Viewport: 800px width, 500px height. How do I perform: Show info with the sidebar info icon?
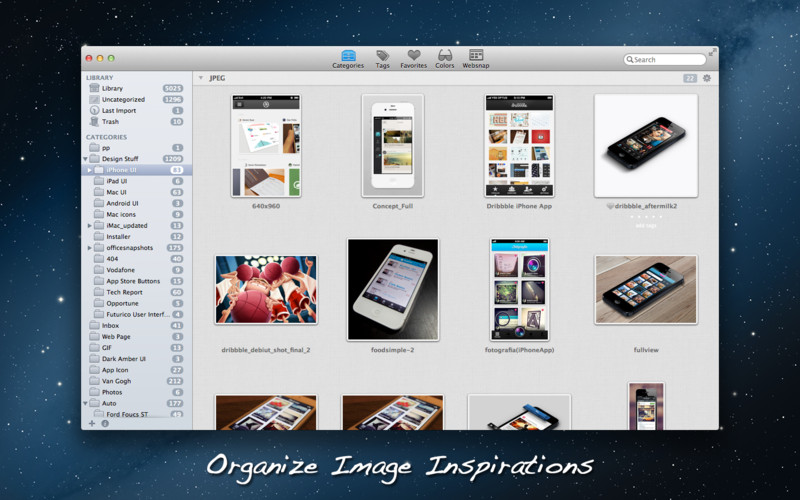pyautogui.click(x=105, y=423)
